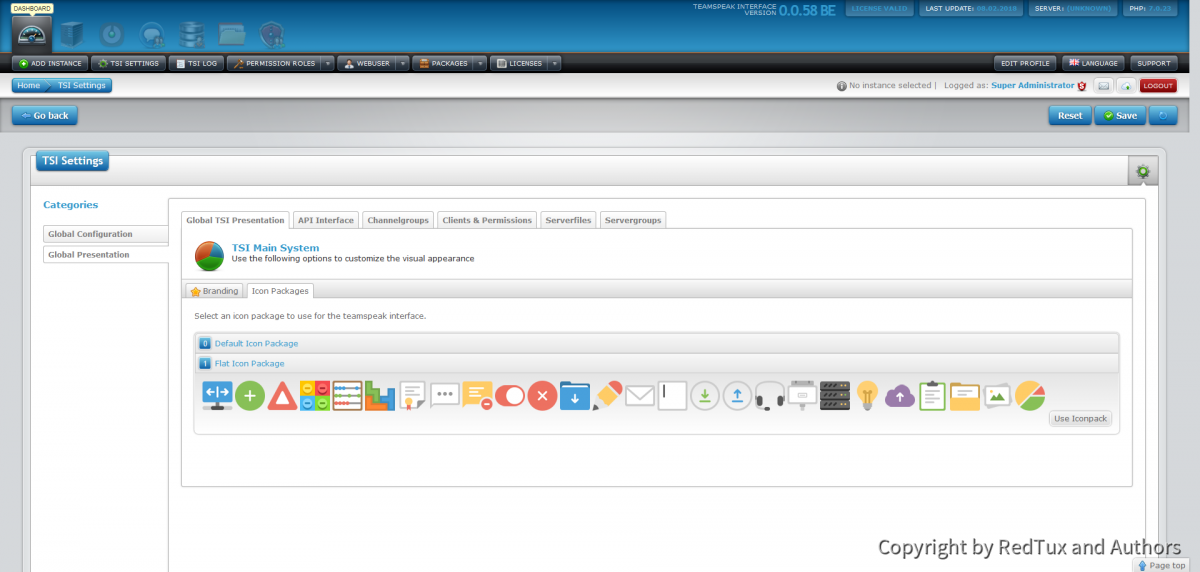The height and width of the screenshot is (572, 1200).
Task: Select the Global Presentation category
Action: tap(105, 255)
